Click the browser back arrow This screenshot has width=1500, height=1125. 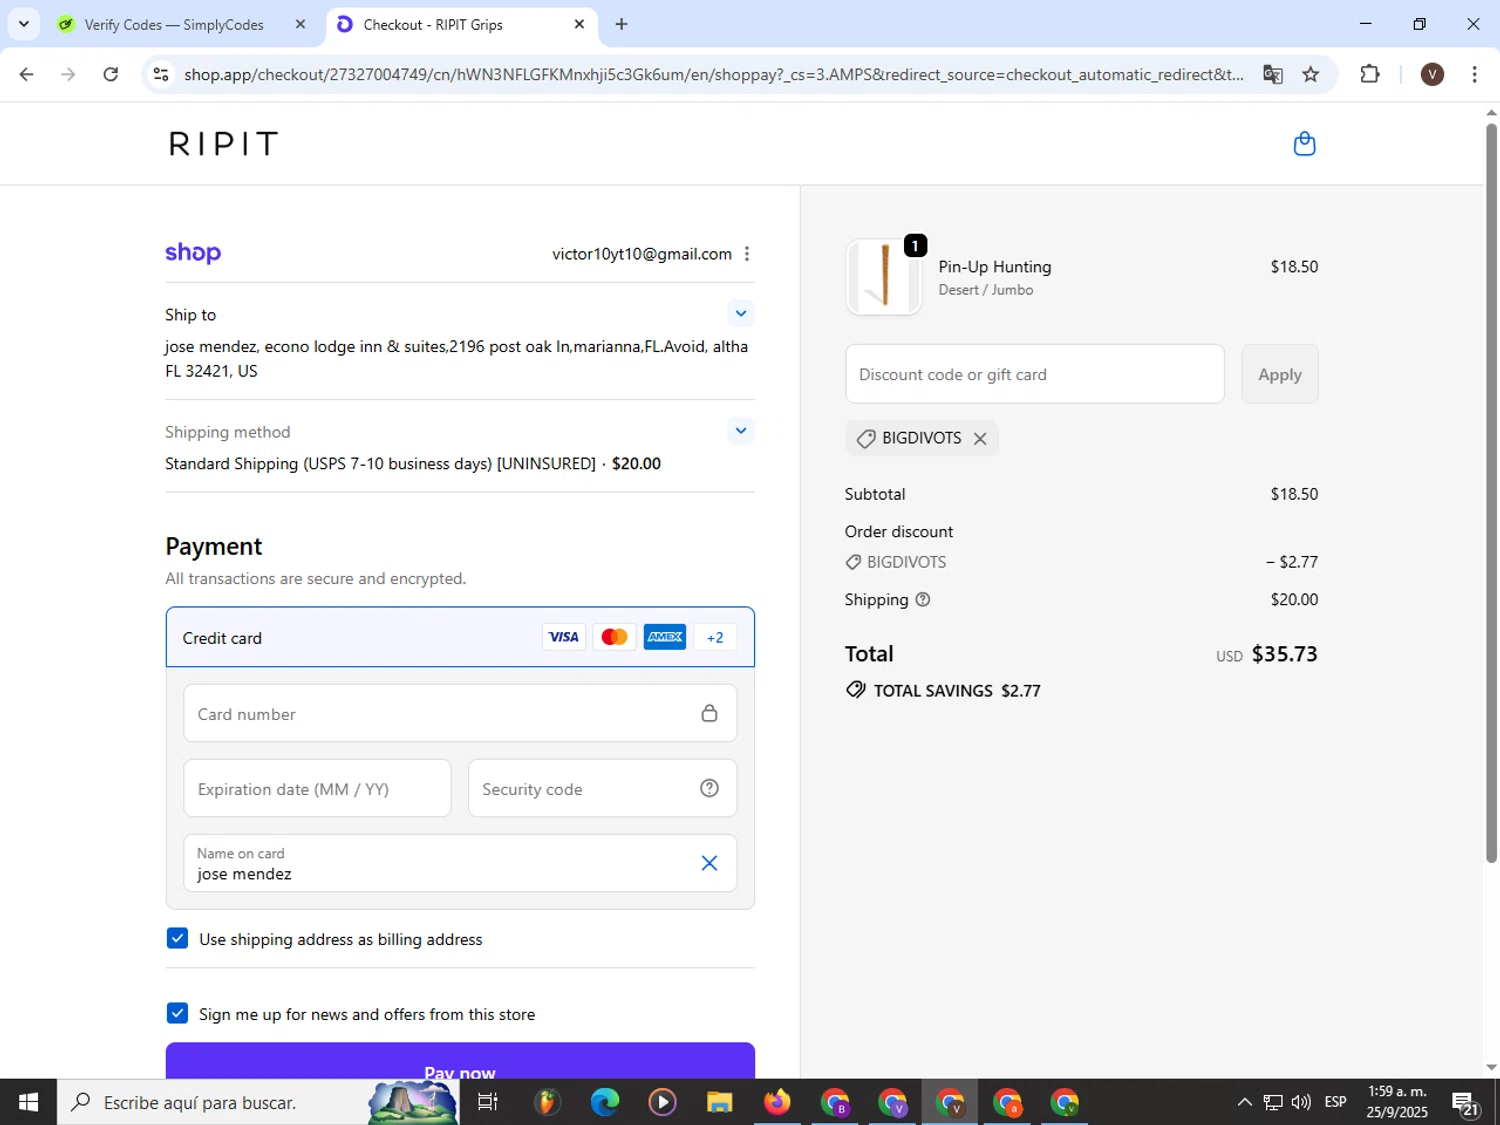click(27, 74)
